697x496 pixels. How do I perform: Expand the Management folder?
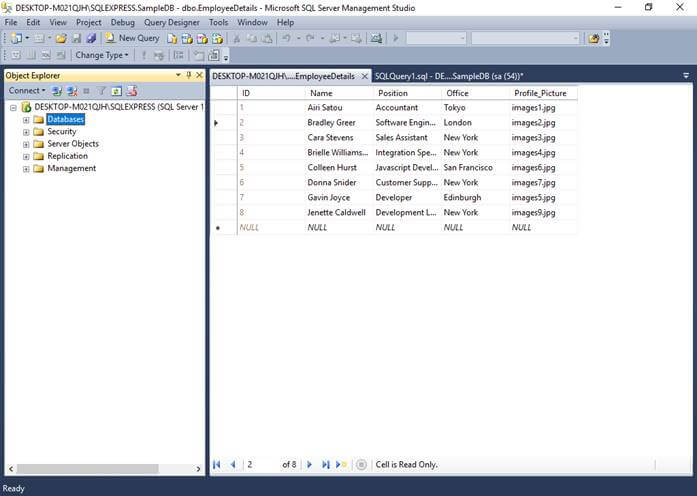point(26,169)
